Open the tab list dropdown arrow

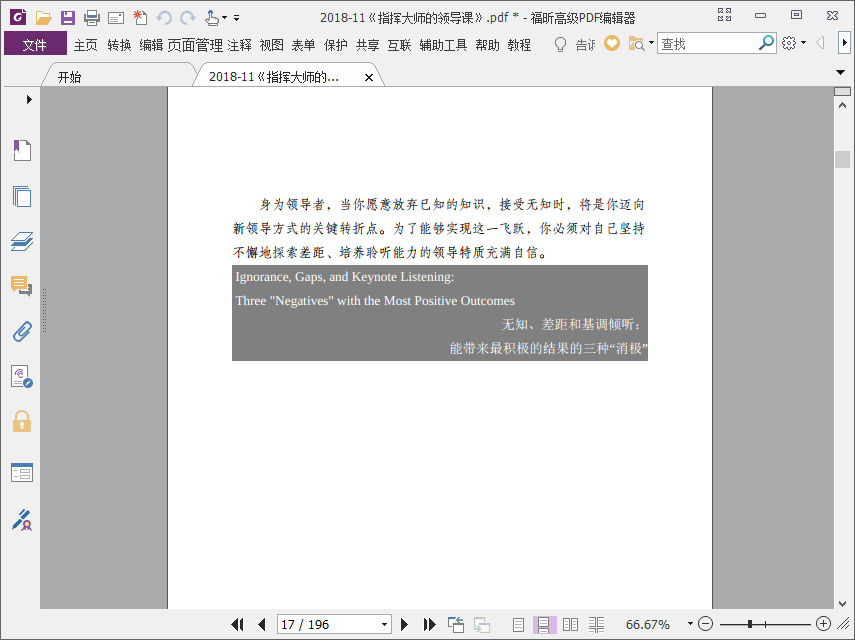coord(840,72)
